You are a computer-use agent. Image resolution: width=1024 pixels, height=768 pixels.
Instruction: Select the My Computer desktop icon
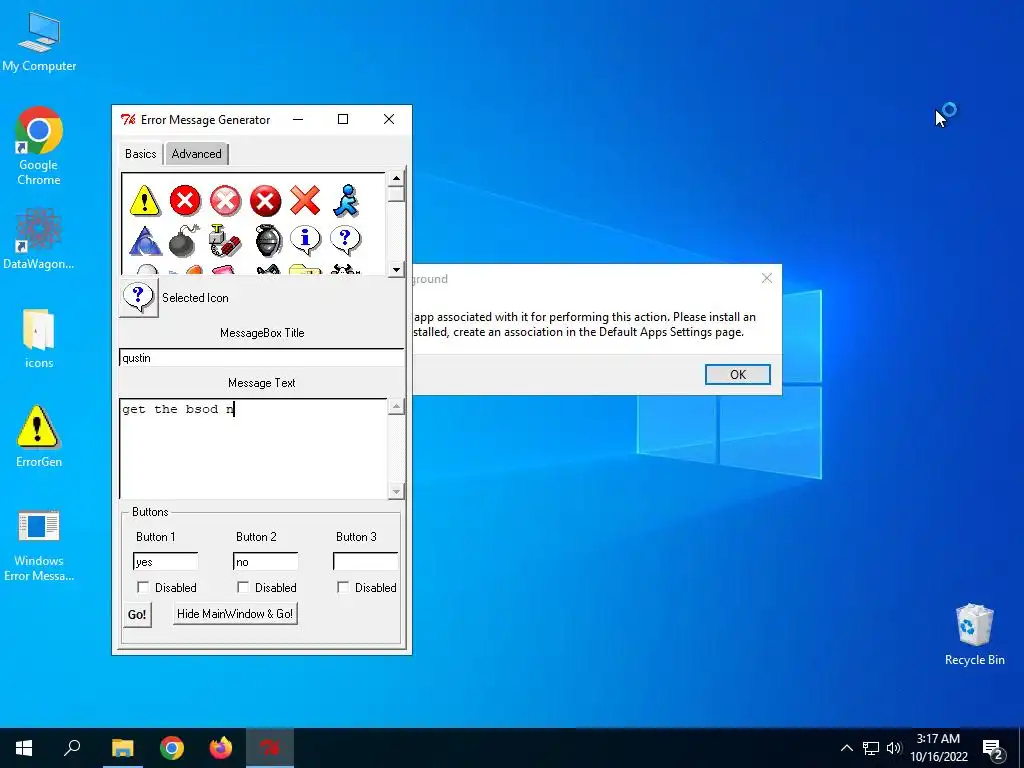point(39,42)
